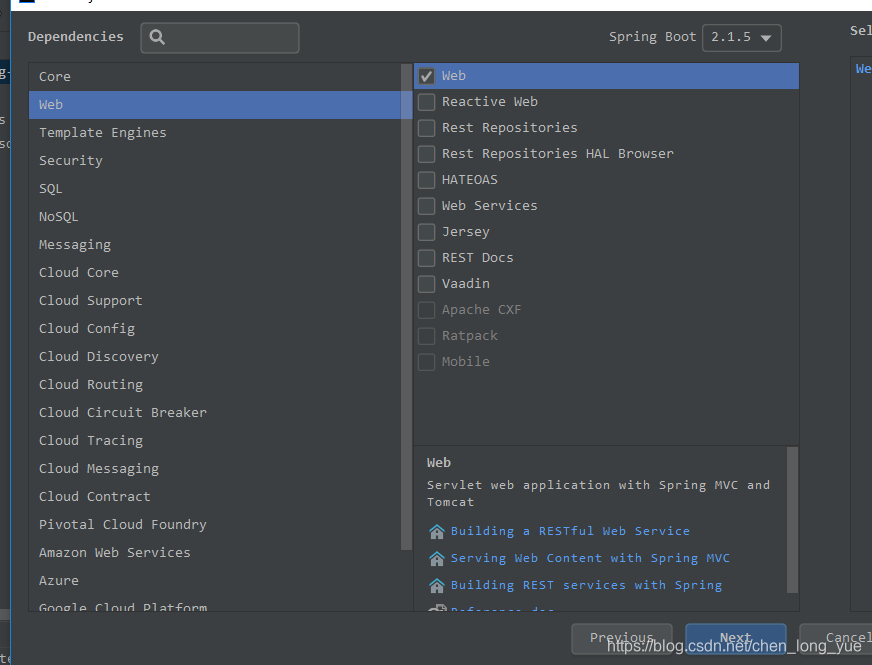Screen dimensions: 872x665
Task: Select the SQL category
Action: tap(216, 188)
